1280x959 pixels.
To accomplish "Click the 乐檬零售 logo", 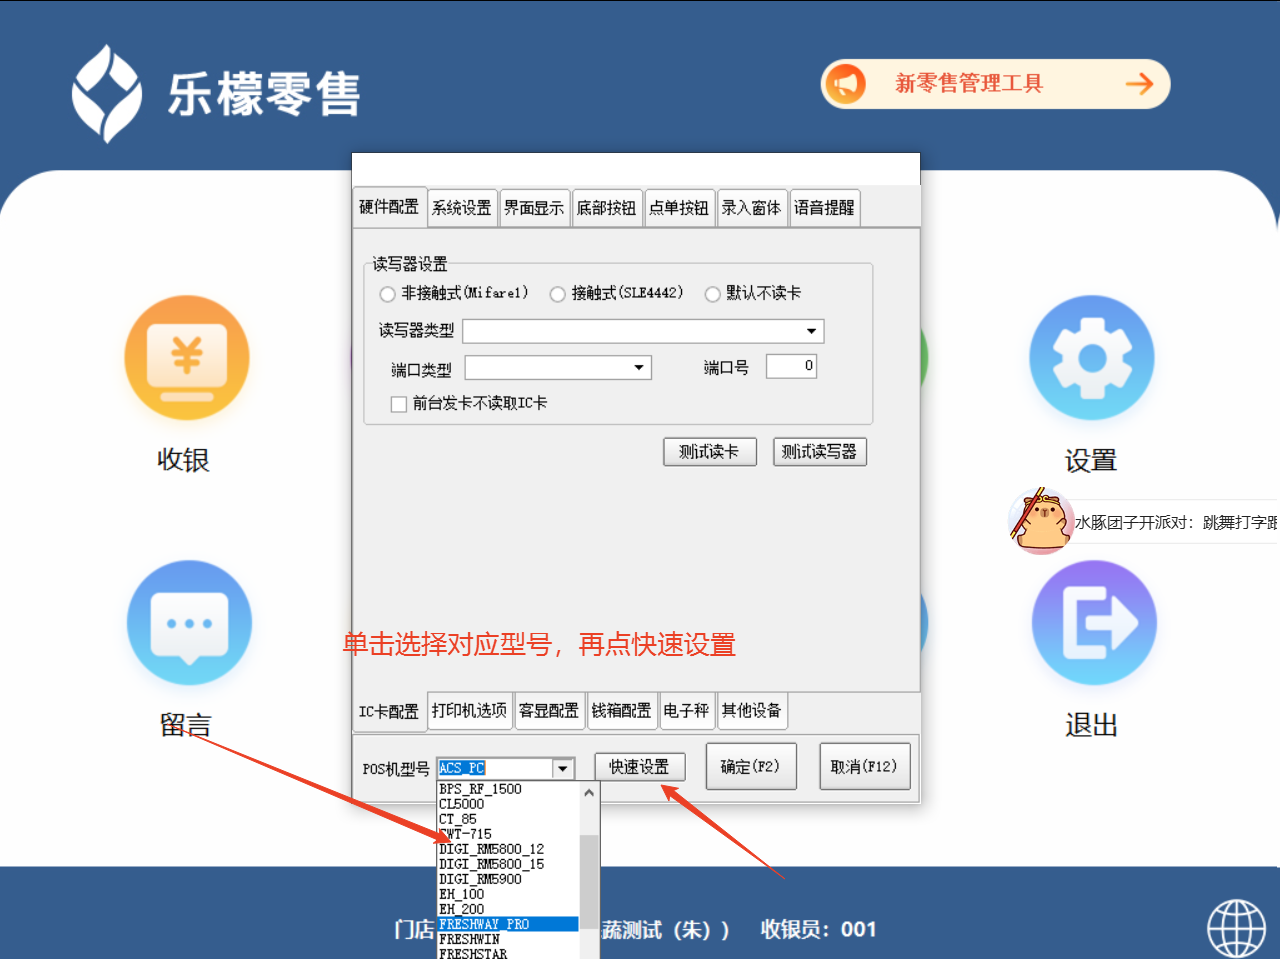I will pyautogui.click(x=215, y=93).
